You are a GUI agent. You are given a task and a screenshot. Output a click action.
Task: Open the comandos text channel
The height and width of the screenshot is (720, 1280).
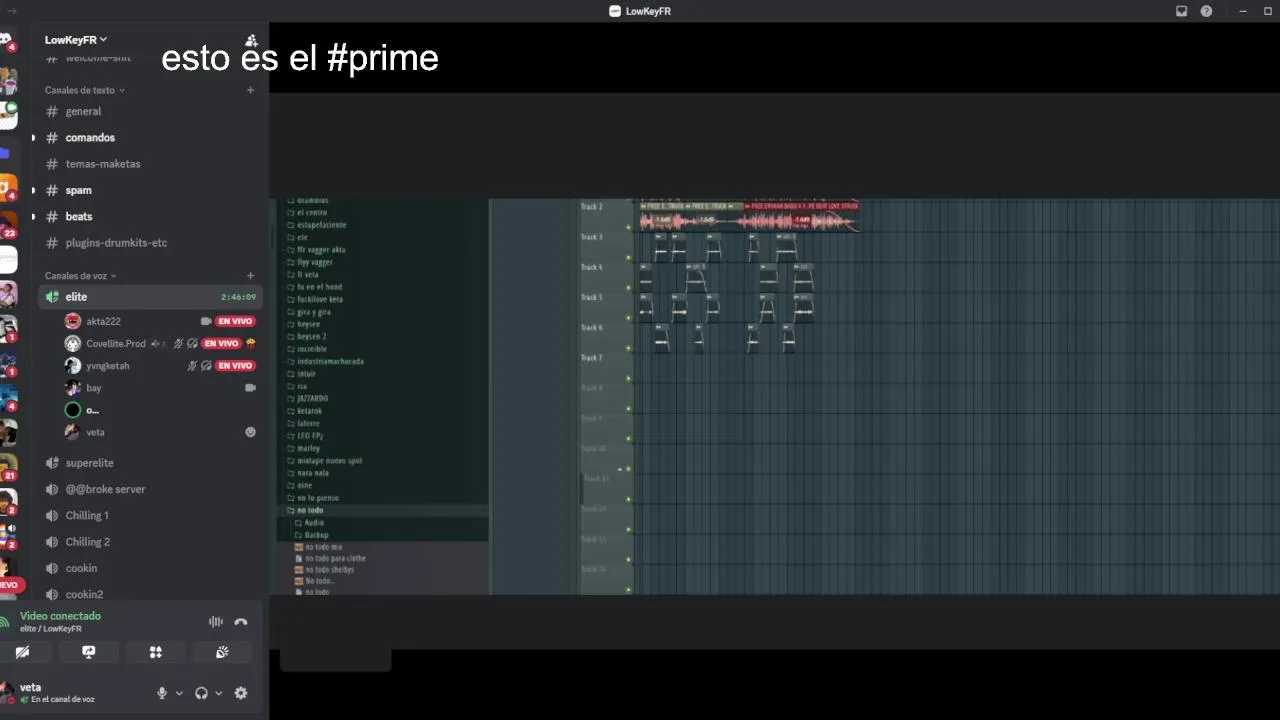pyautogui.click(x=150, y=137)
